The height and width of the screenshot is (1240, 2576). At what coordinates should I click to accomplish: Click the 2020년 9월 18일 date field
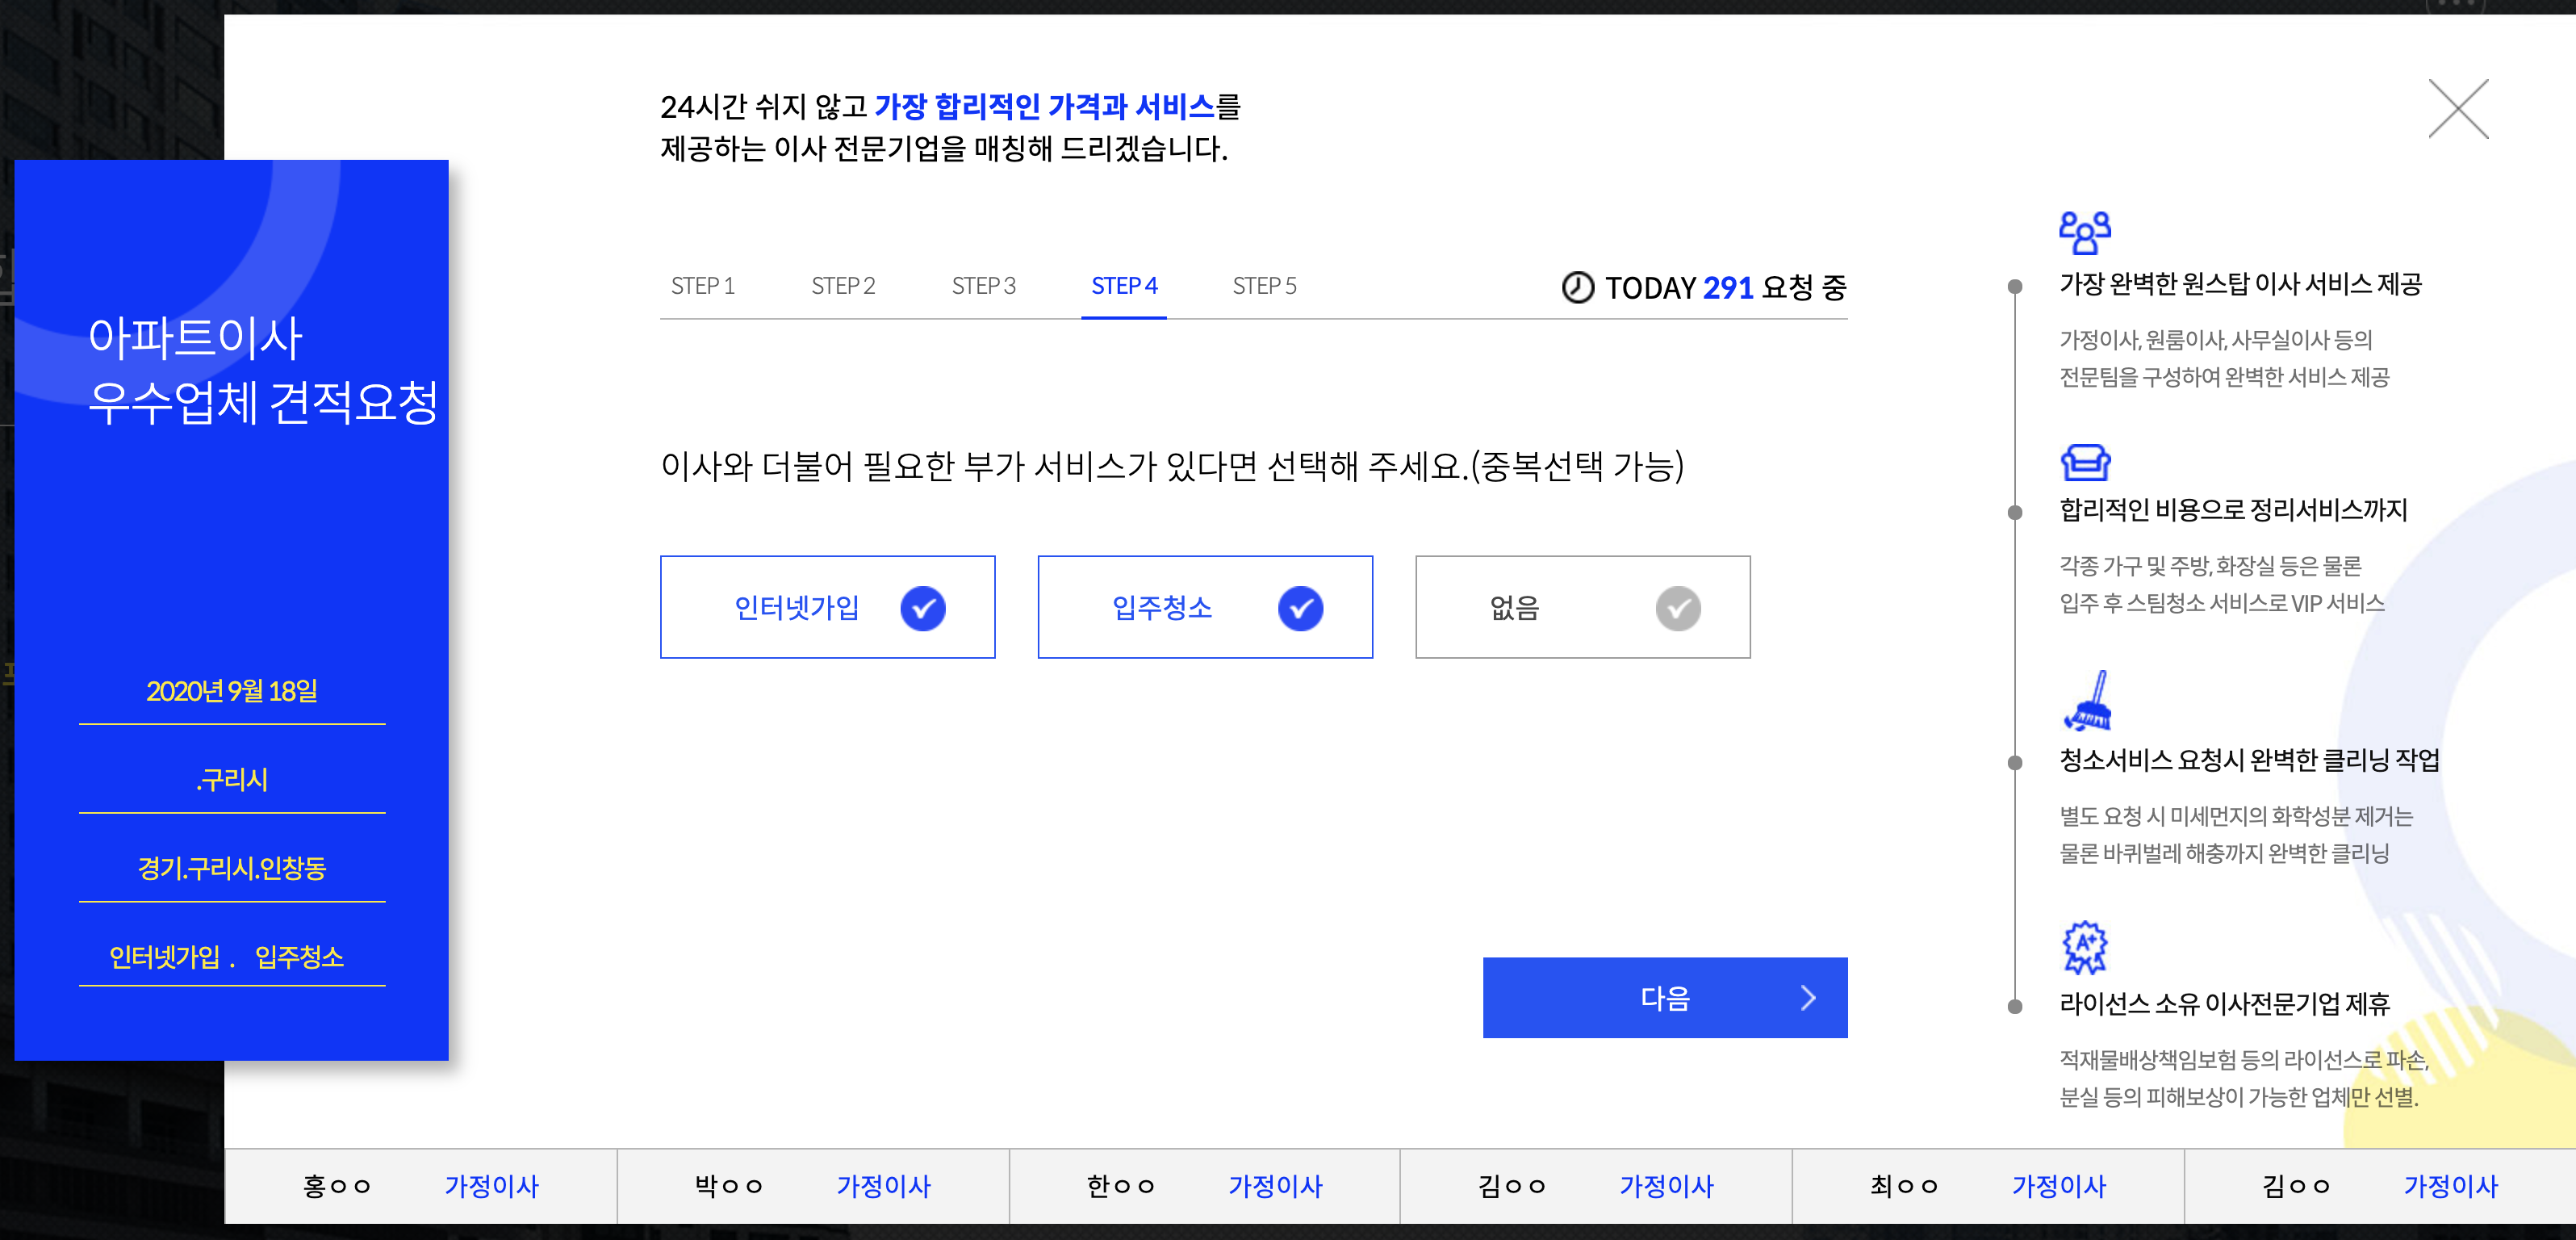pyautogui.click(x=232, y=691)
